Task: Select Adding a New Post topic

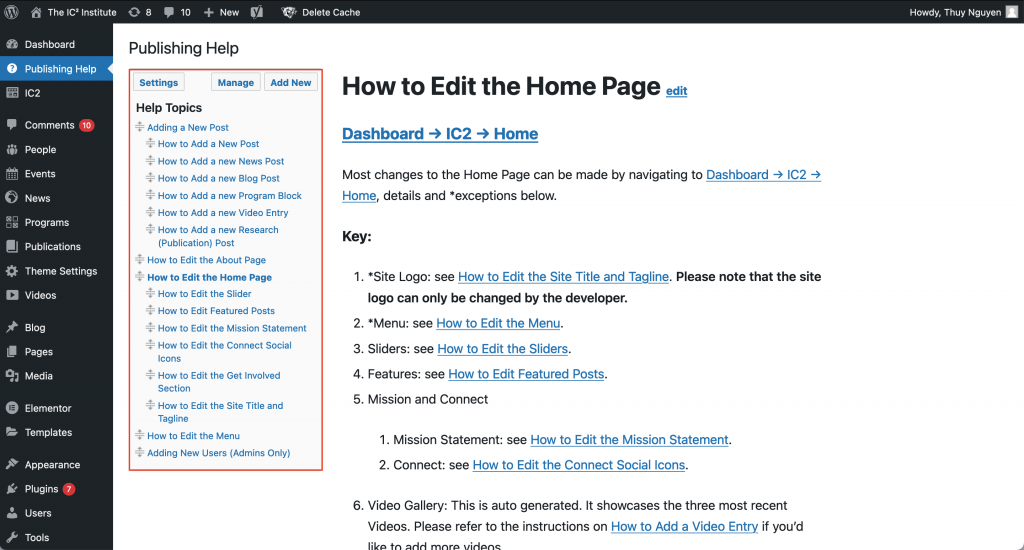Action: tap(188, 127)
